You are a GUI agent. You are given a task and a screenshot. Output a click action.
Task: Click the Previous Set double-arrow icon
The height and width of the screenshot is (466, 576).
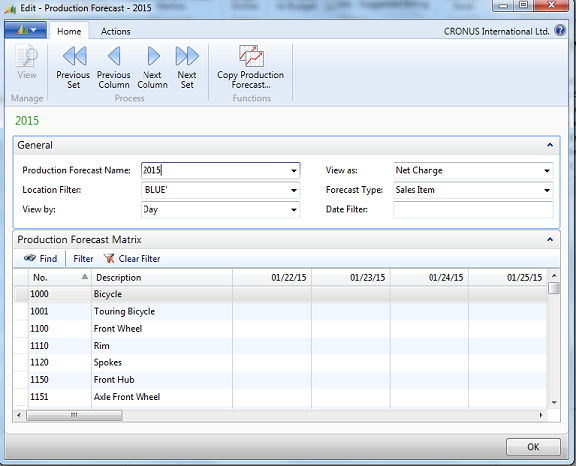click(75, 56)
